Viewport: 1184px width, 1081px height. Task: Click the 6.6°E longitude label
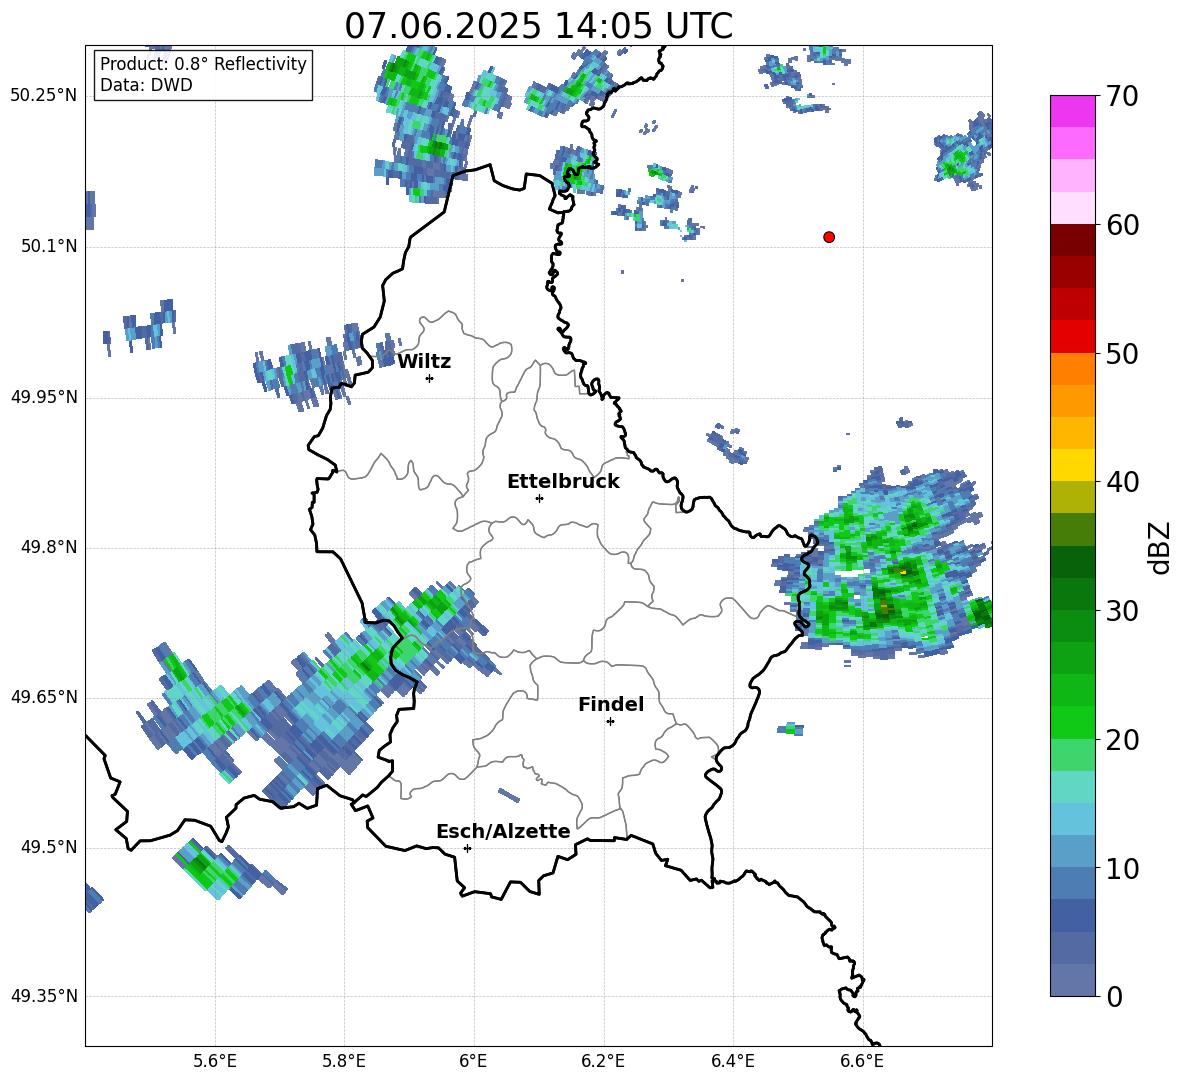pos(862,1061)
